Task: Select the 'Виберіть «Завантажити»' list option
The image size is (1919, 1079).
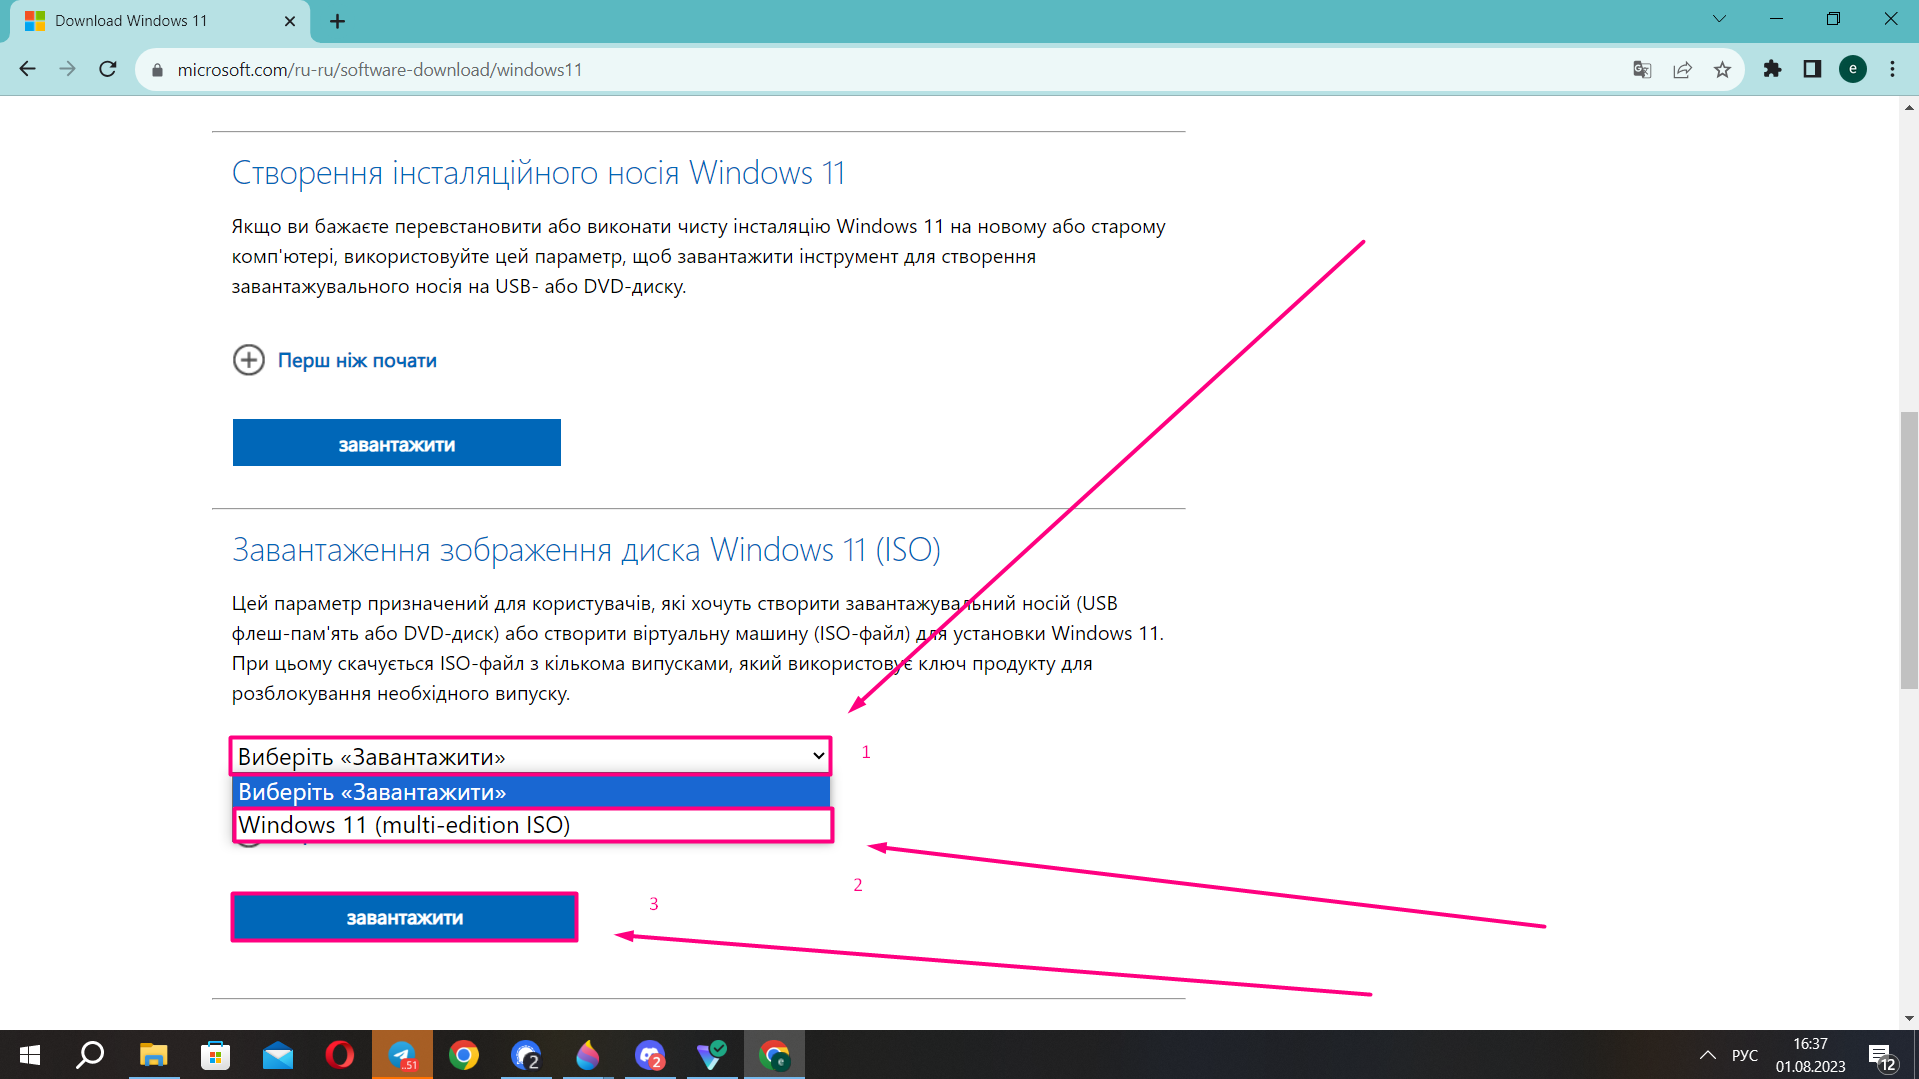Action: (531, 792)
